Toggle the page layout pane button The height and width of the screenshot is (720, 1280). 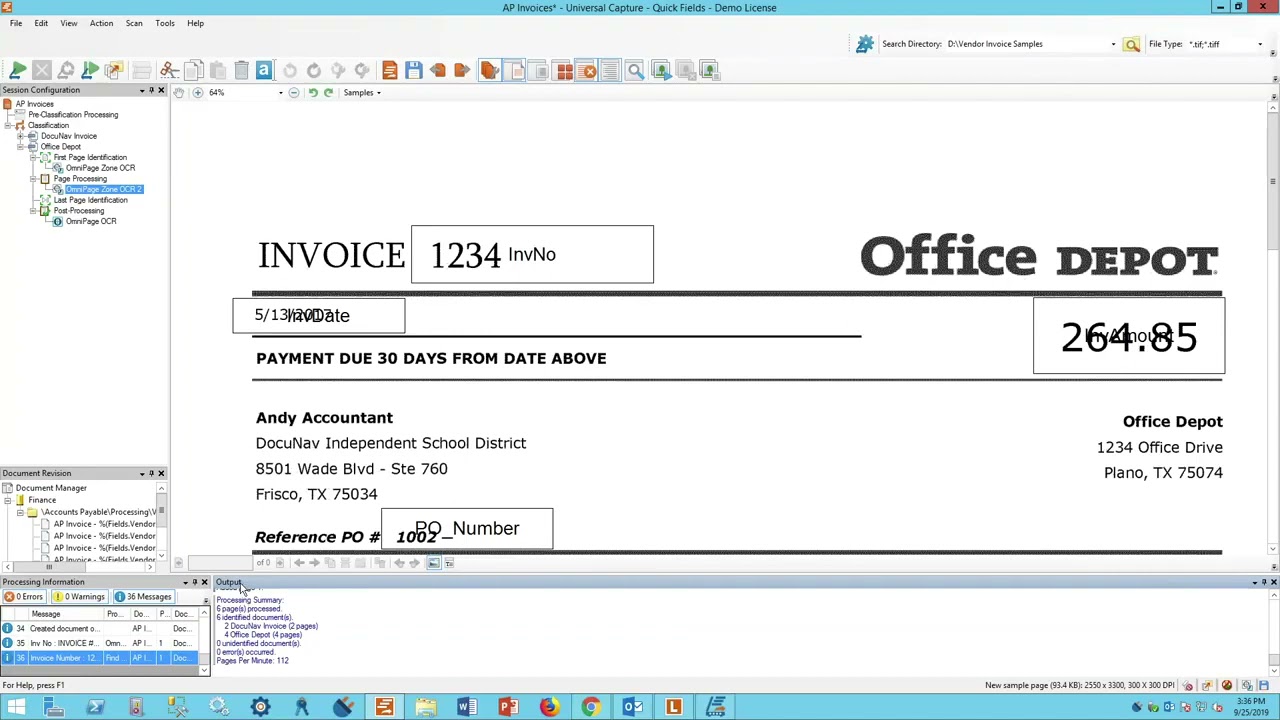pos(514,70)
